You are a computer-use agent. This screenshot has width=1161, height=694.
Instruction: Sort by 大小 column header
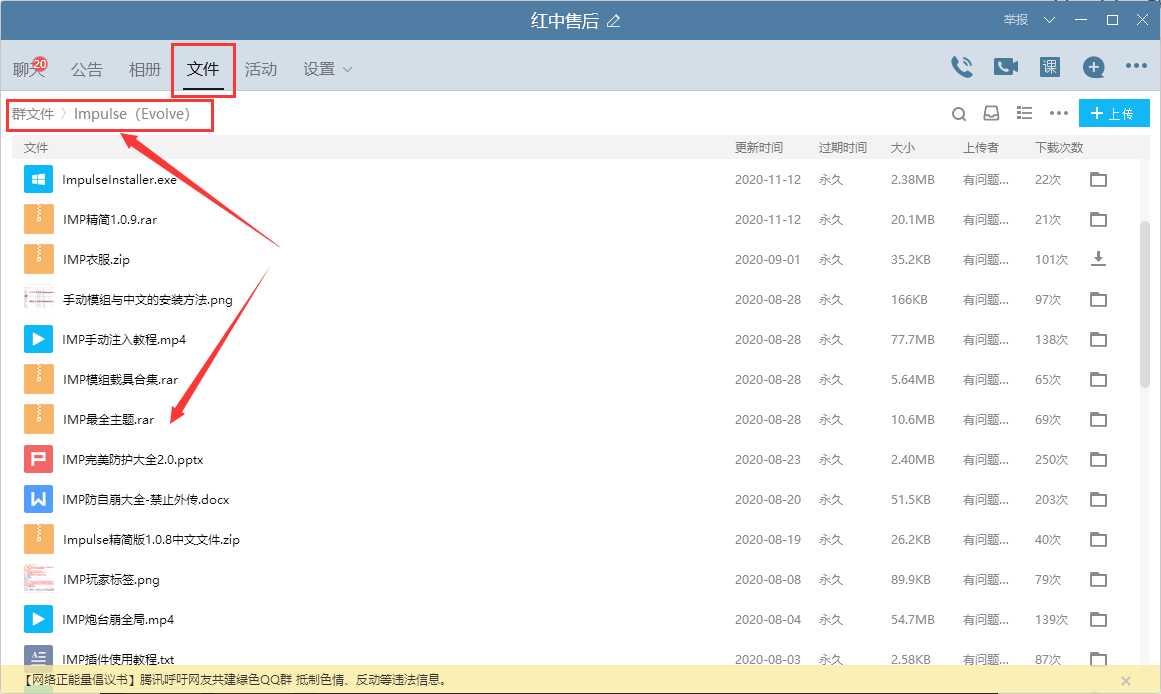pos(903,147)
